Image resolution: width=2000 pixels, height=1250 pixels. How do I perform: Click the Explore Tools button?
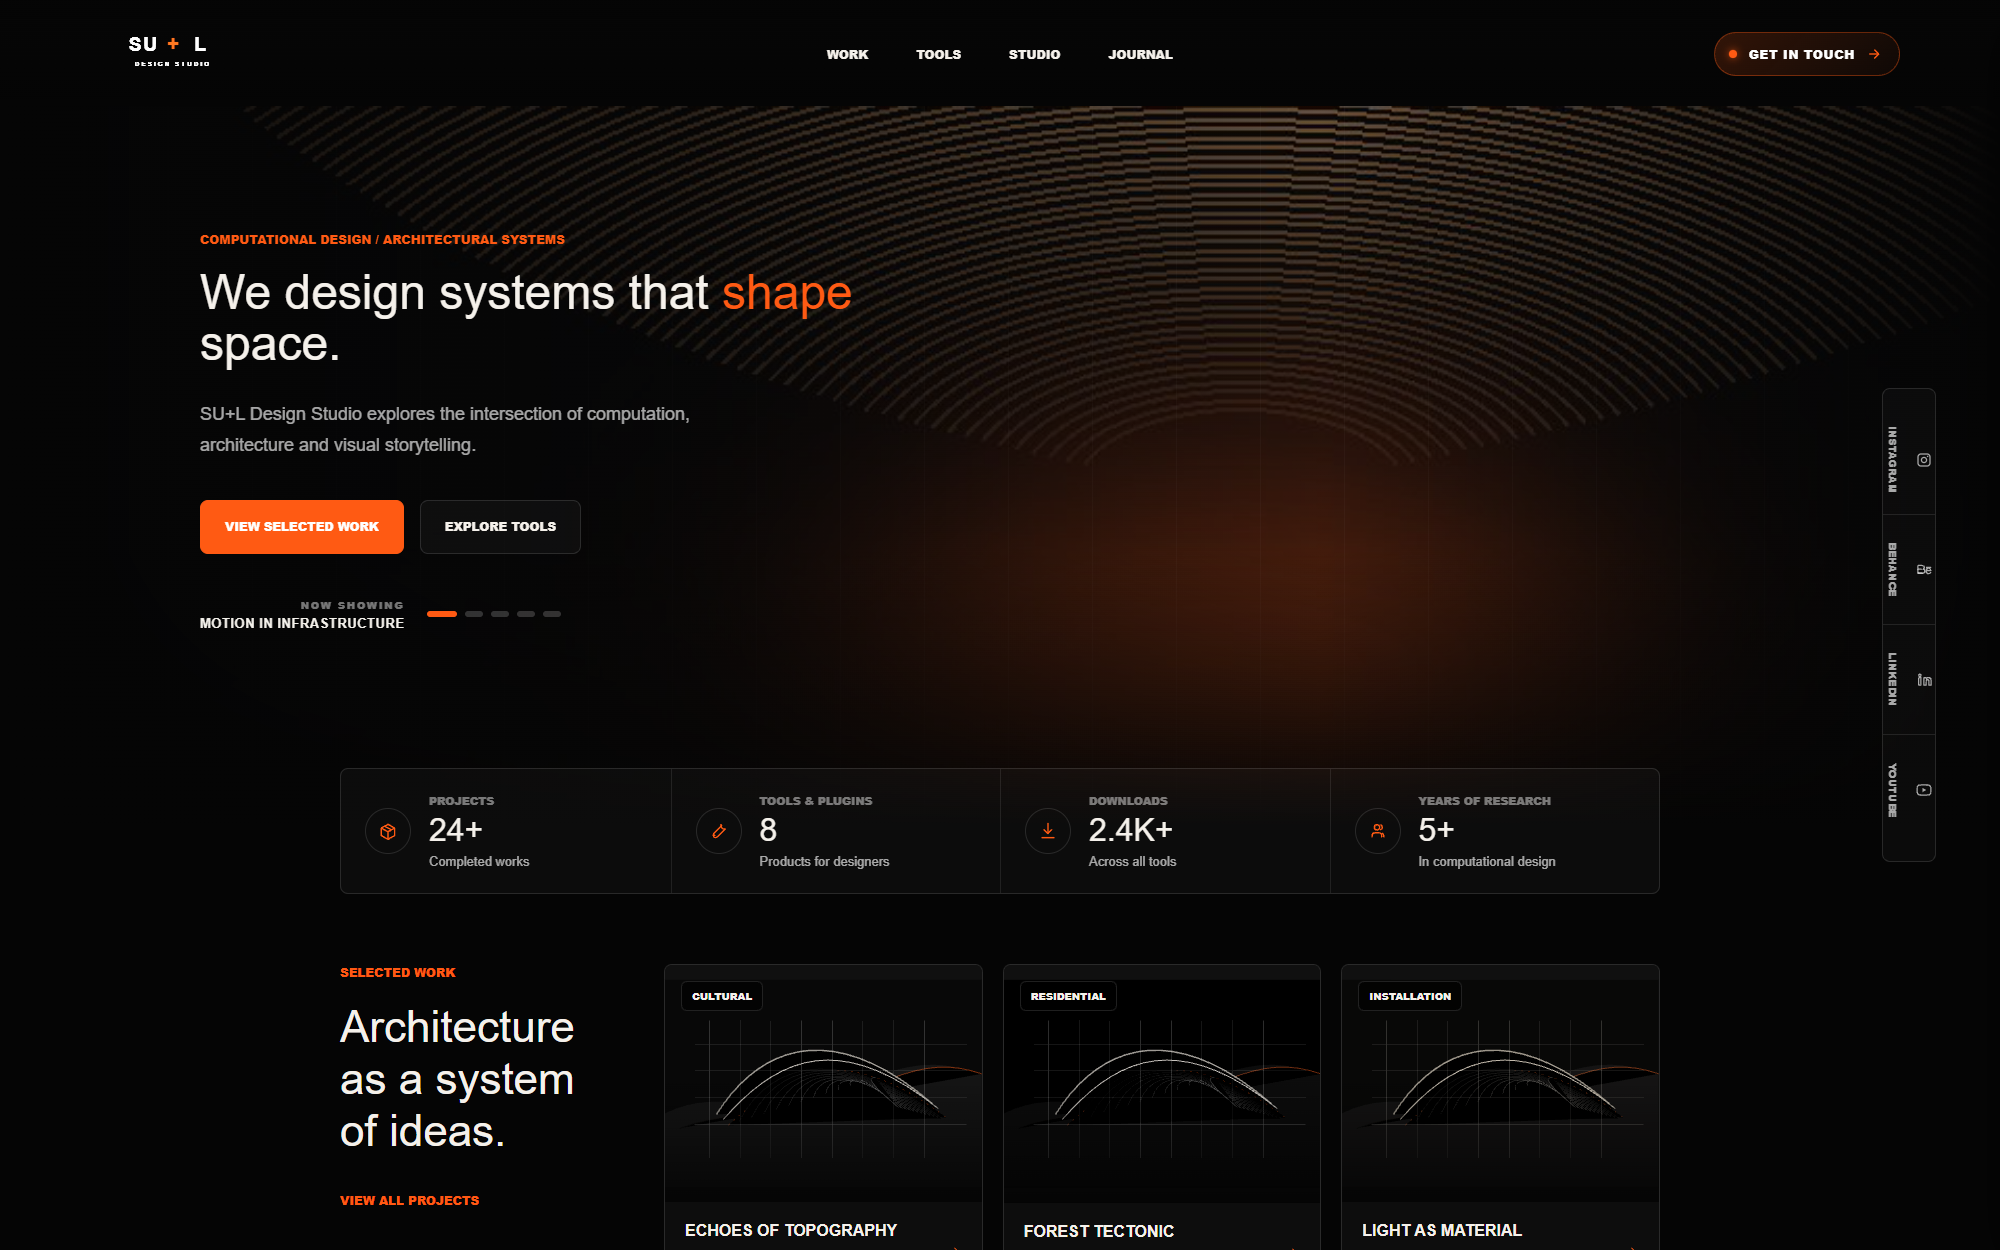[500, 527]
